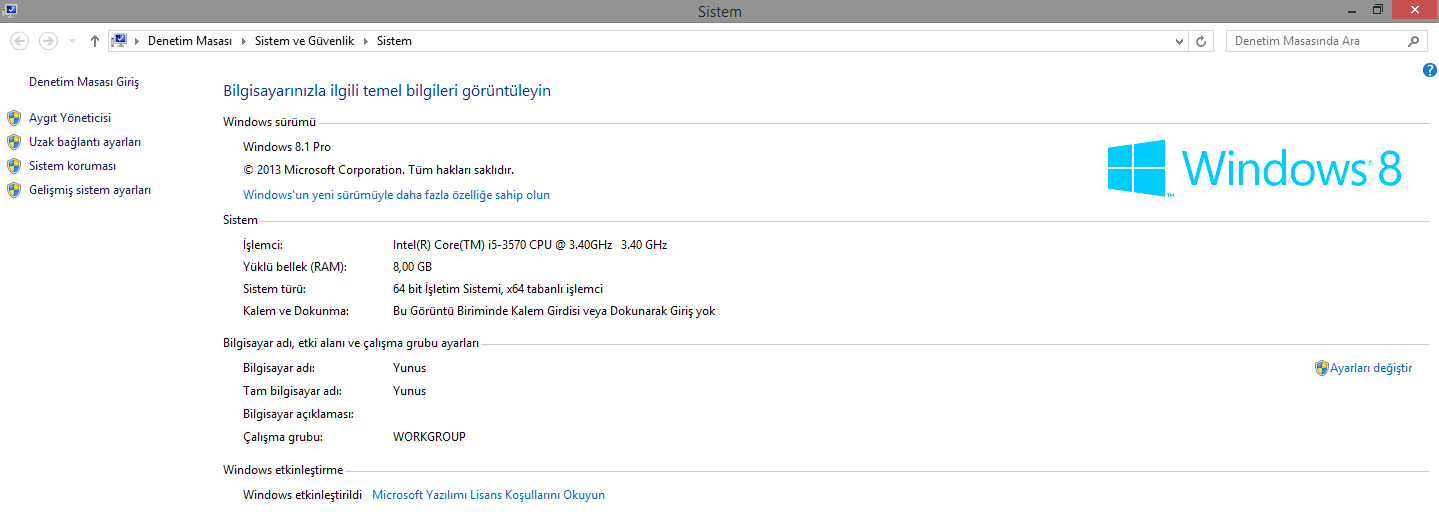Image resolution: width=1439 pixels, height=512 pixels.
Task: Select Denetim Masası in the breadcrumb
Action: coord(190,41)
